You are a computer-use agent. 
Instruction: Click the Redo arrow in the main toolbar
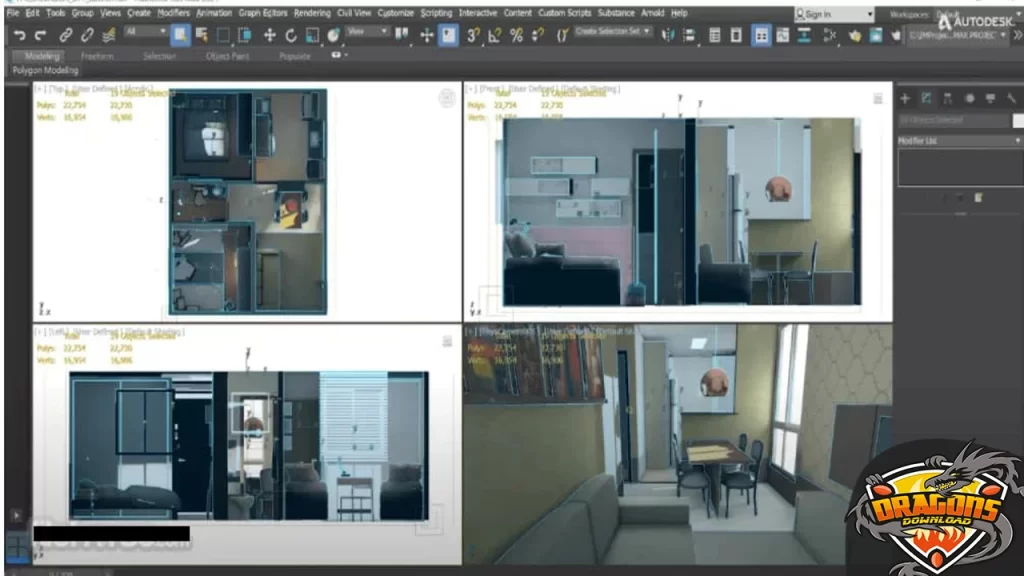tap(40, 35)
